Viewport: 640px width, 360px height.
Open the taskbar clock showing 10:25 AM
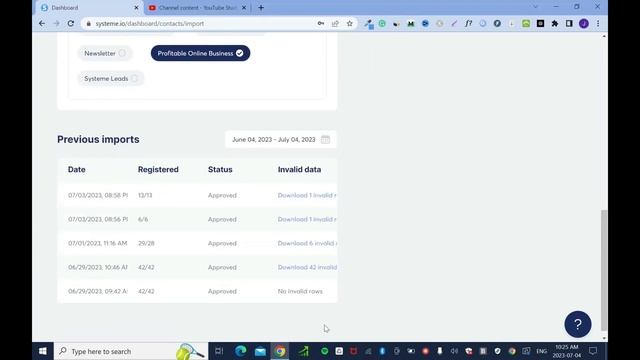tap(567, 351)
